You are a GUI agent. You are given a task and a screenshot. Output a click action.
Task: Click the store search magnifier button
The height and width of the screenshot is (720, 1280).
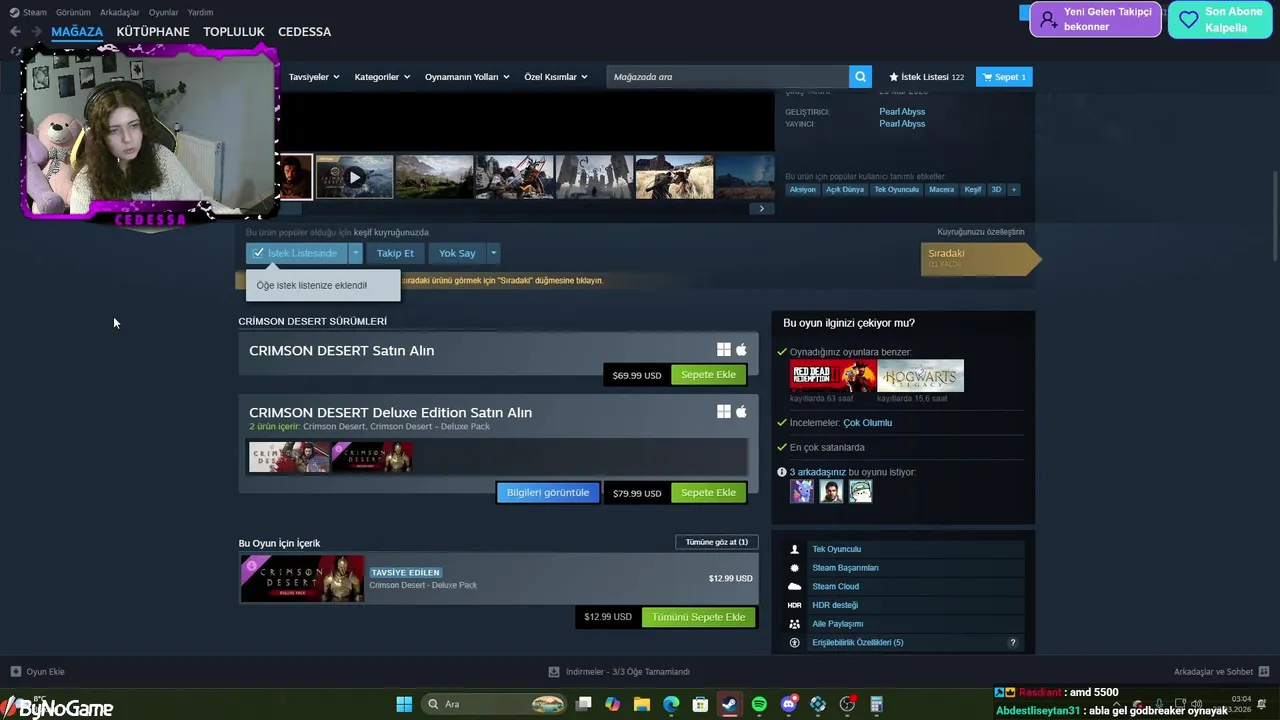(860, 77)
